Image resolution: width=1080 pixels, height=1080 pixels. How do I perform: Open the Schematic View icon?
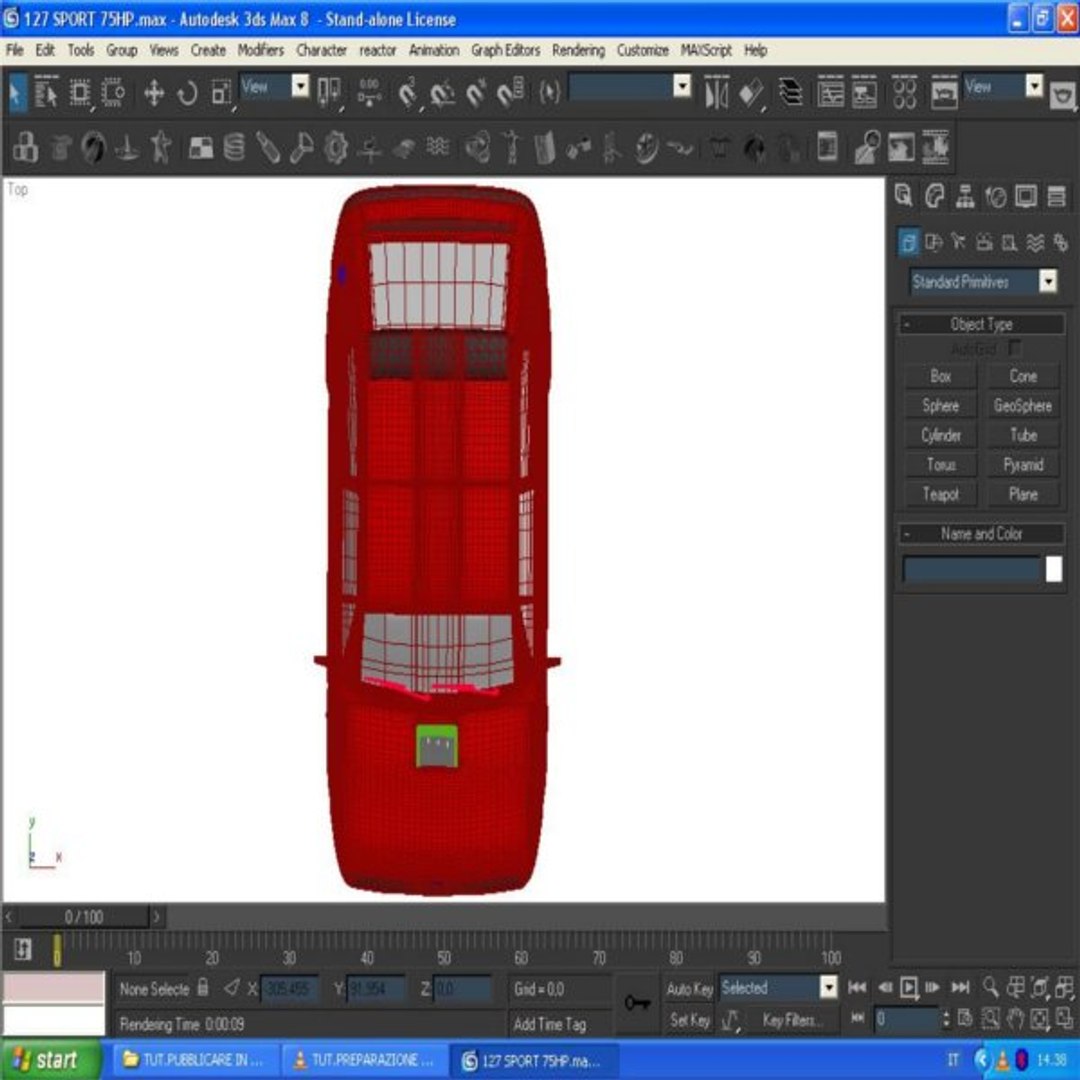click(x=864, y=93)
